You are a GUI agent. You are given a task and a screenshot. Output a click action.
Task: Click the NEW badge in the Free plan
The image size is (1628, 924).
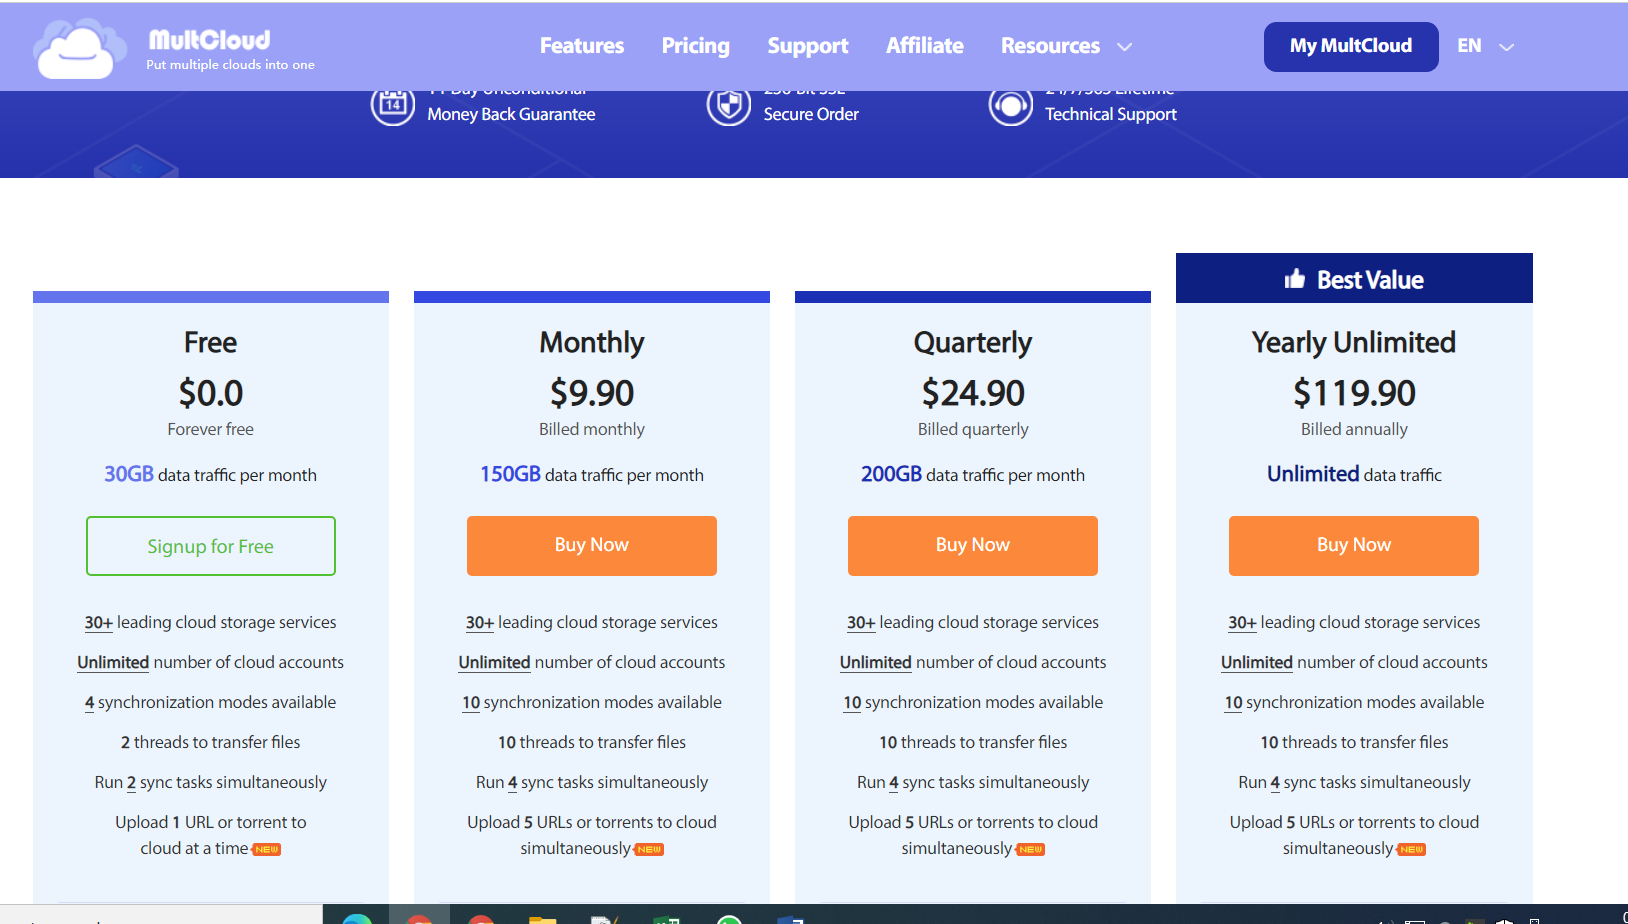point(267,849)
